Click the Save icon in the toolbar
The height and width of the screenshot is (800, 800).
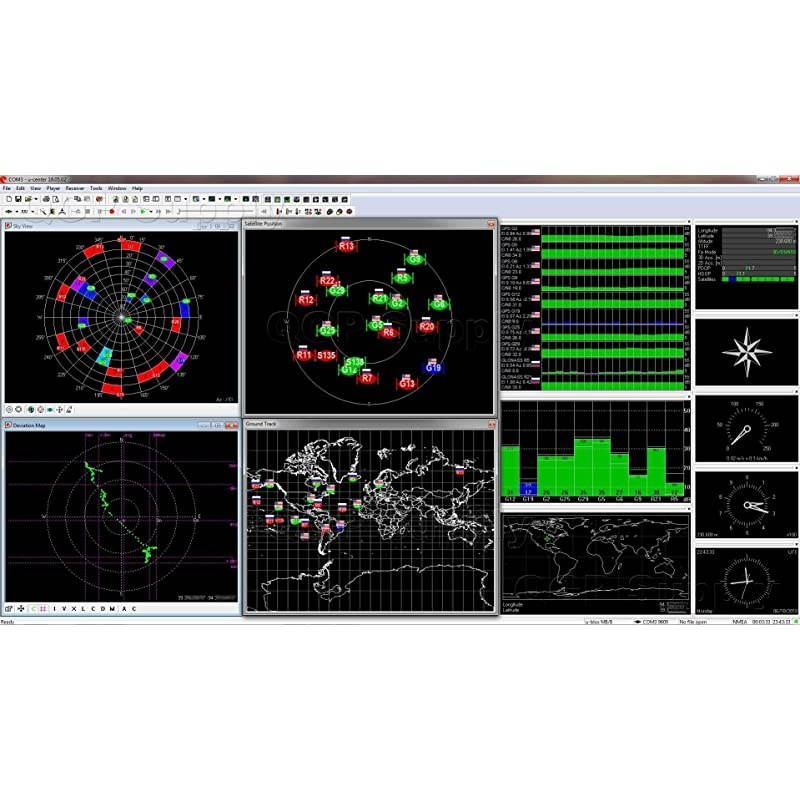(19, 199)
